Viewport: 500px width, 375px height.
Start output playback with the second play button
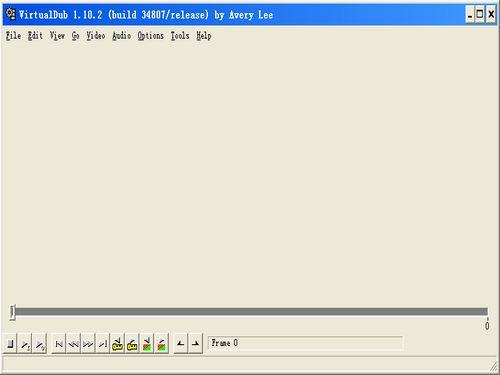(39, 343)
